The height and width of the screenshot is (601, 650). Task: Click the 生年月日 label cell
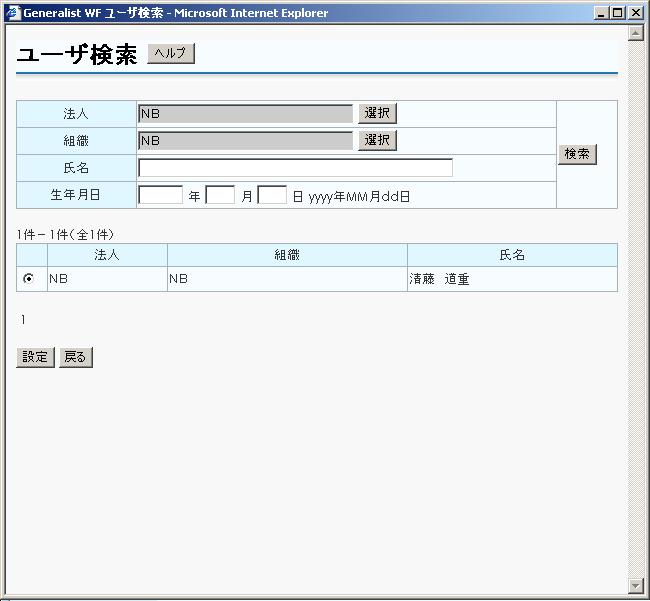coord(76,195)
